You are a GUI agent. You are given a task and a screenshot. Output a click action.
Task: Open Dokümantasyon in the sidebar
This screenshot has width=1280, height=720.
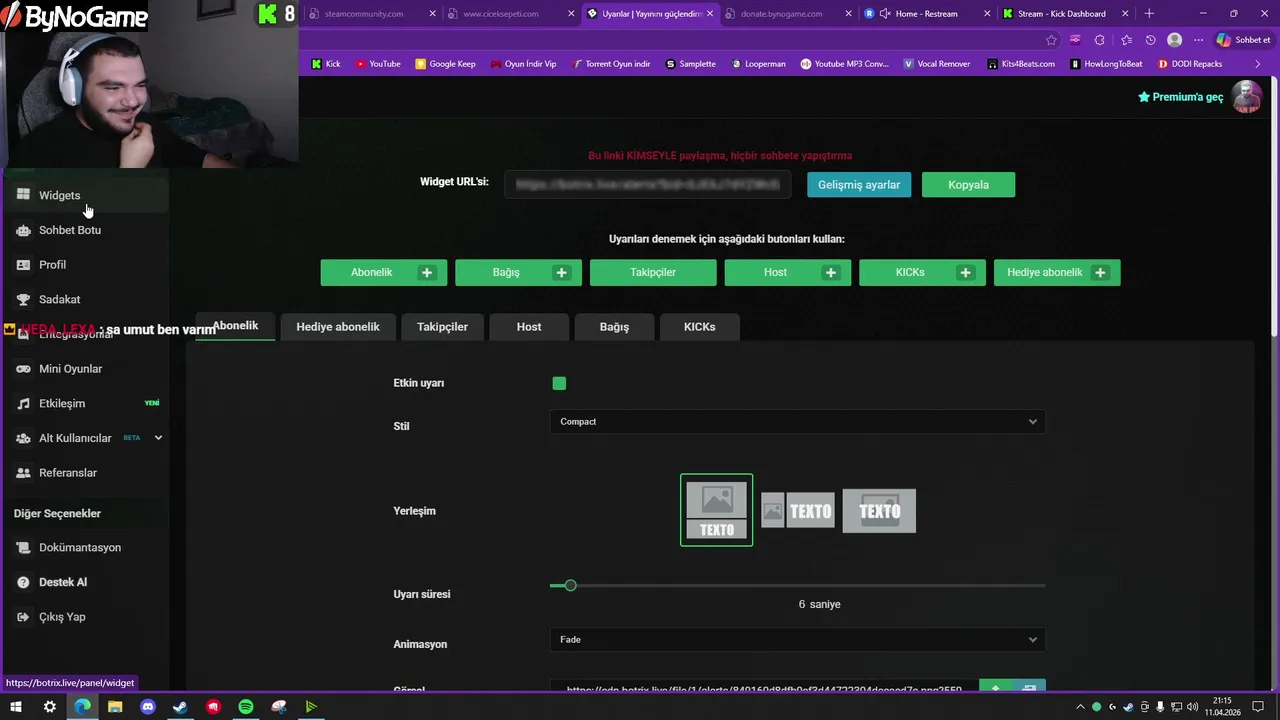[x=84, y=547]
